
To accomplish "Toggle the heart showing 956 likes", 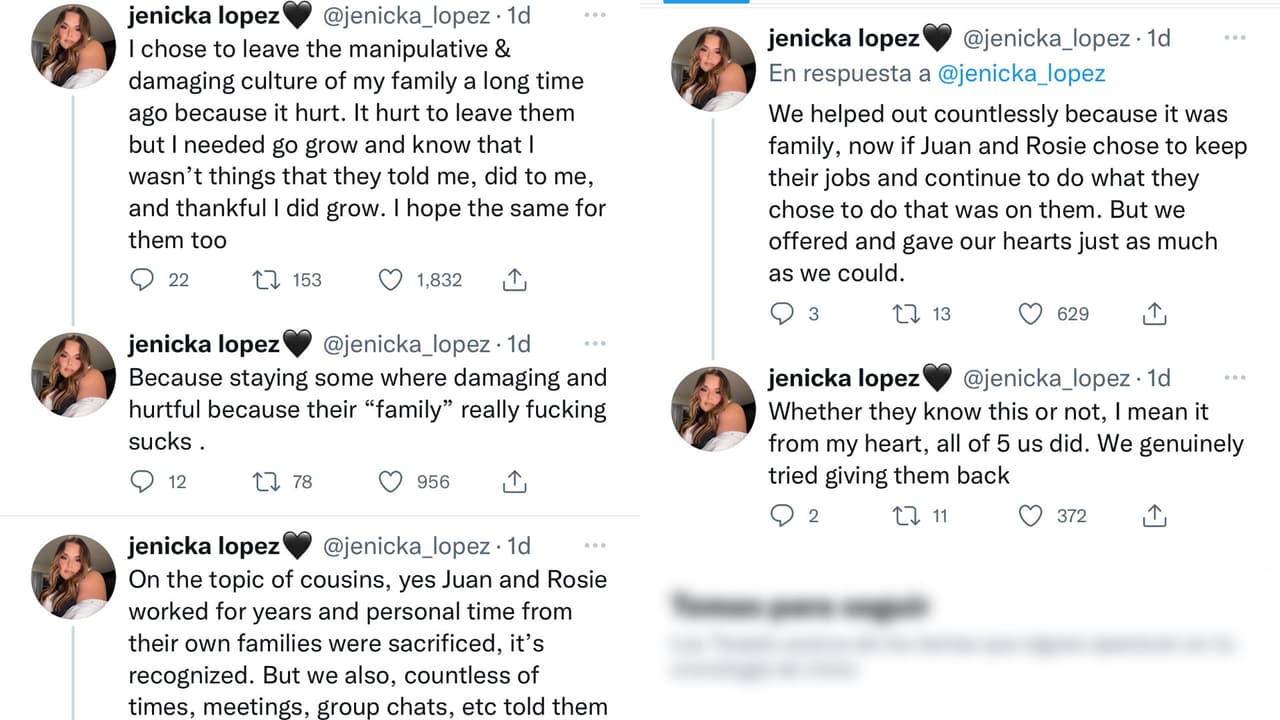I will (x=390, y=482).
